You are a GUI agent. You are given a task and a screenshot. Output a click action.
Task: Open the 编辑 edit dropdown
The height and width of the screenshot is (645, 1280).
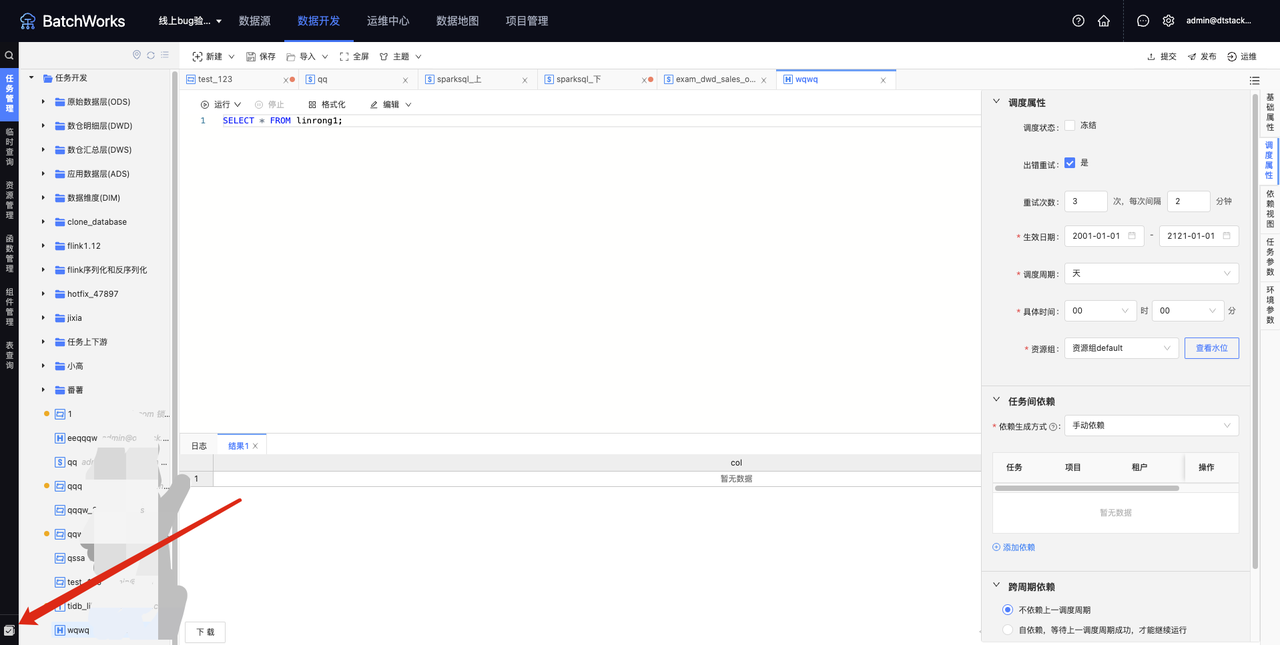[x=391, y=104]
